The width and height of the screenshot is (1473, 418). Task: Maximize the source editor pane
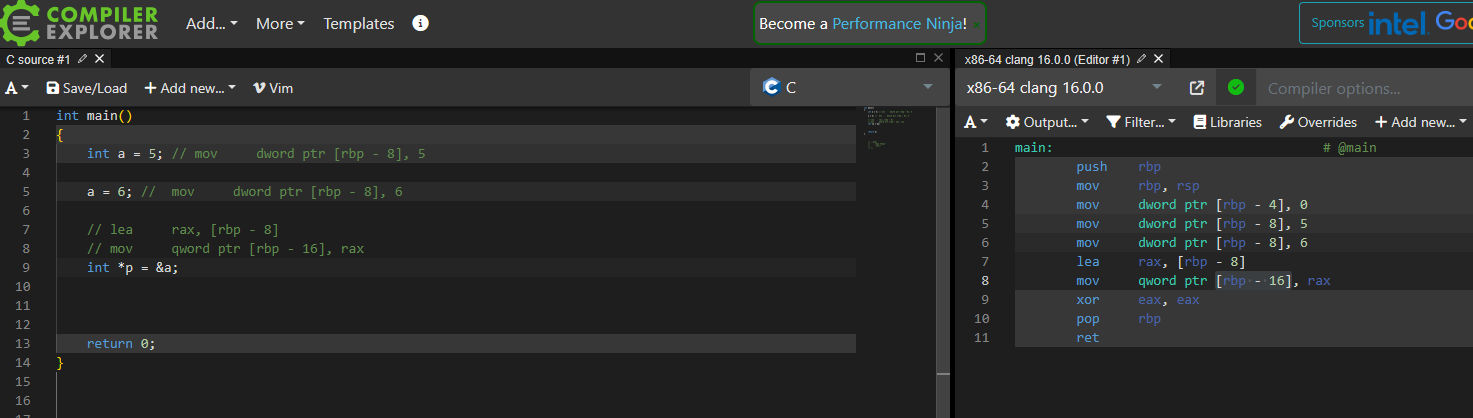click(921, 59)
